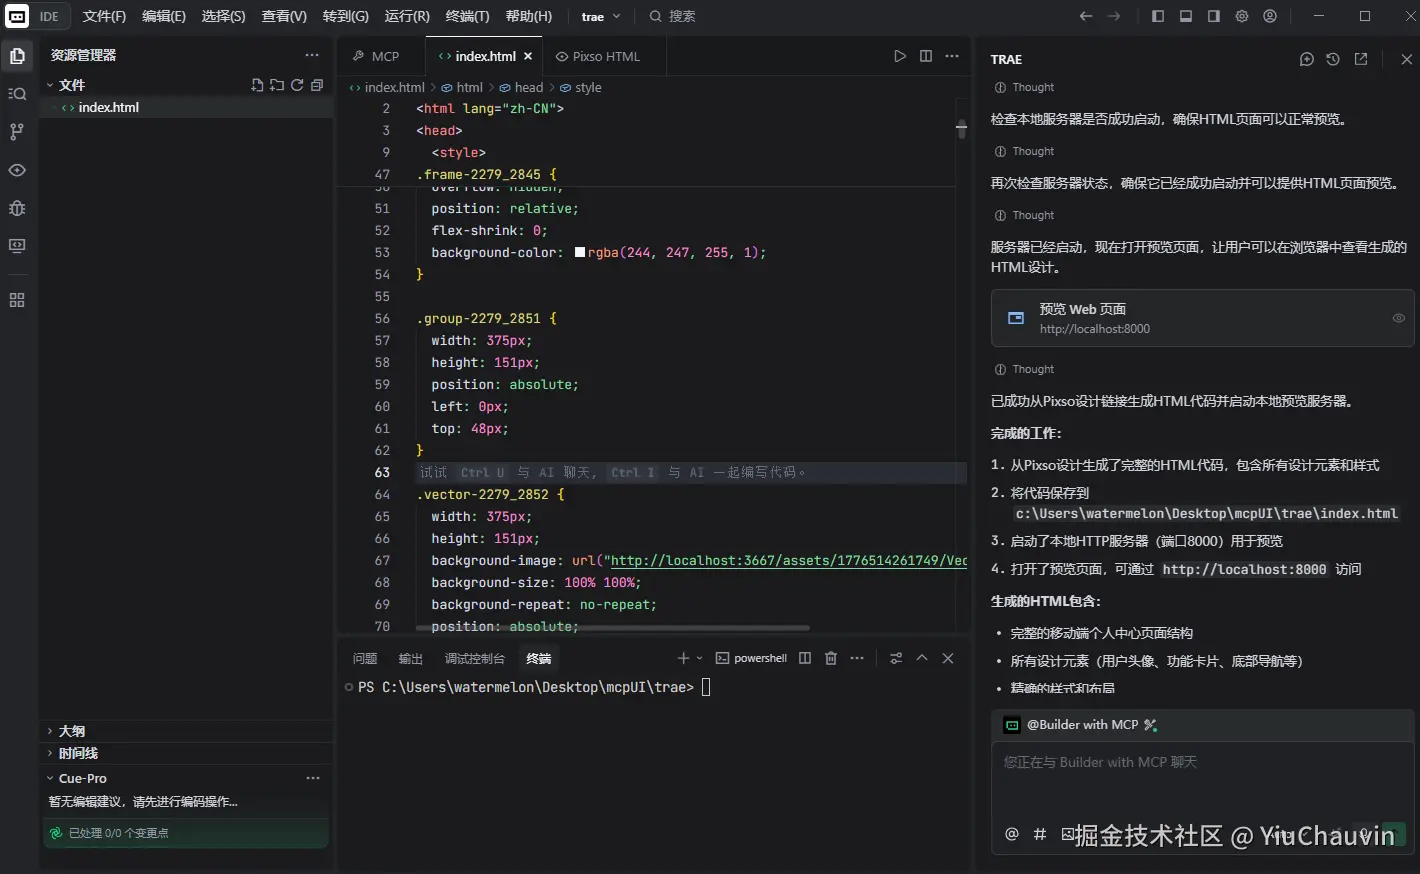
Task: Toggle the eye icon on the Web preview card
Action: [1399, 318]
